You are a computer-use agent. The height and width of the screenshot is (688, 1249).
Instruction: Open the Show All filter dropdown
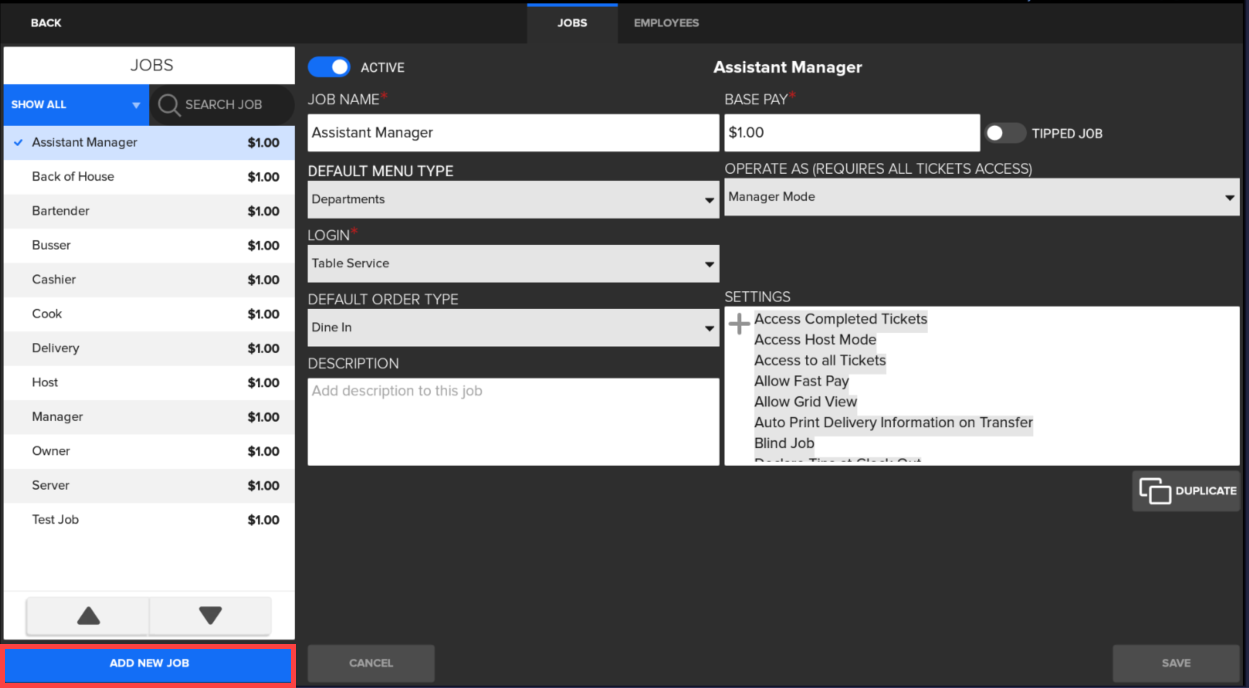click(x=76, y=105)
